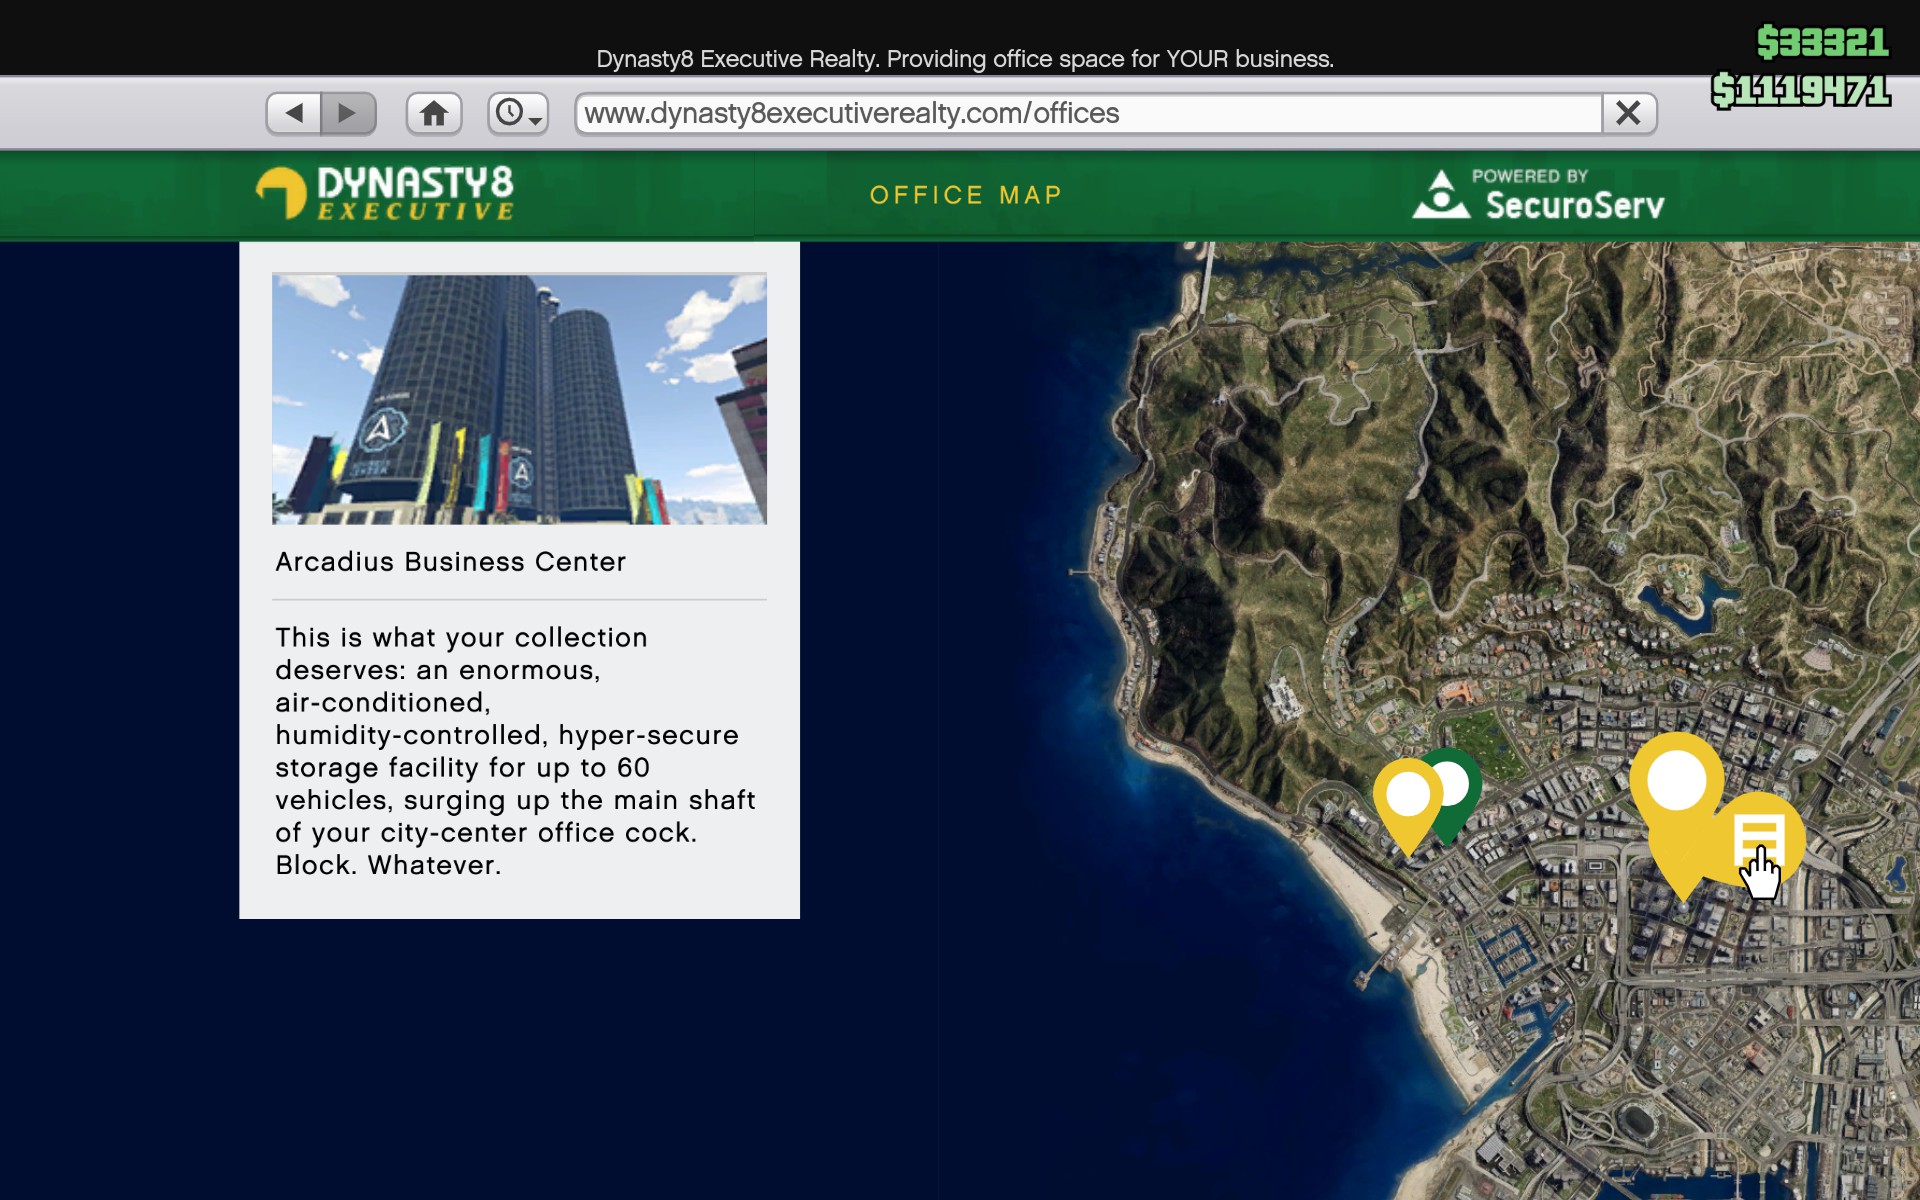This screenshot has height=1200, width=1920.
Task: Click the Arcadius property description text
Action: coord(515,751)
